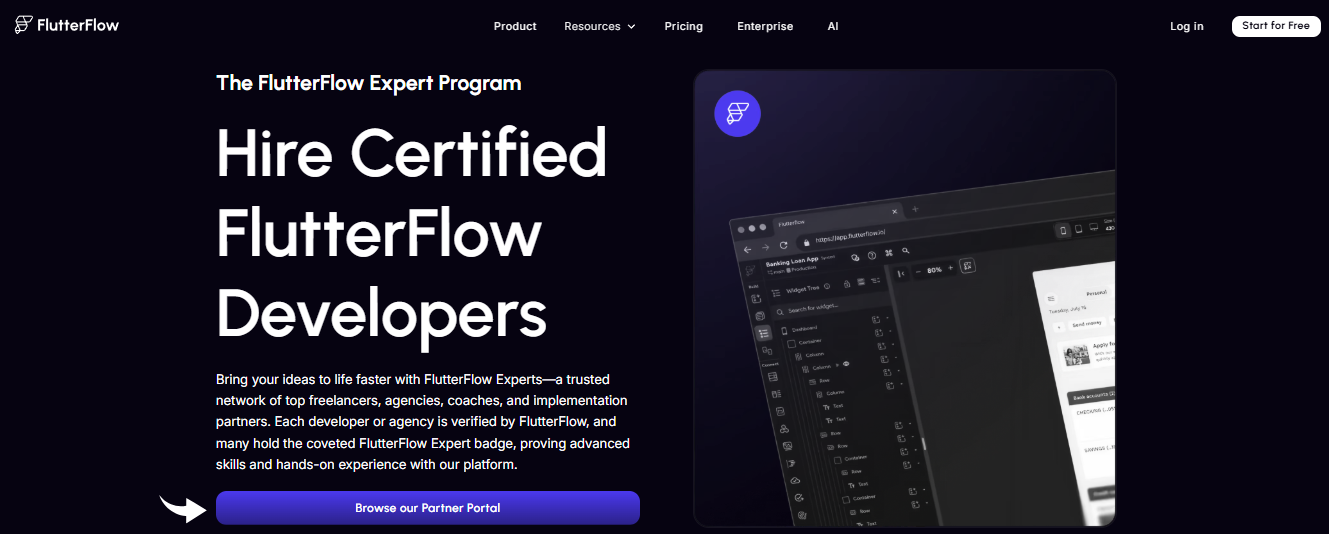Image resolution: width=1329 pixels, height=534 pixels.
Task: Select the AI nav item
Action: coord(833,26)
